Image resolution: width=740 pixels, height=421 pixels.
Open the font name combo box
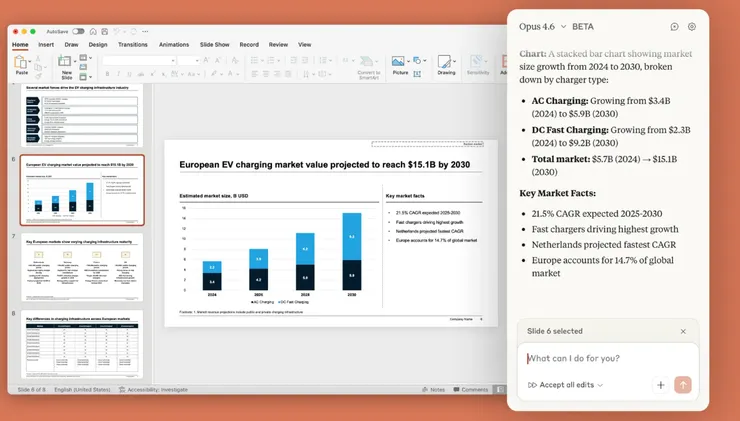[139, 60]
